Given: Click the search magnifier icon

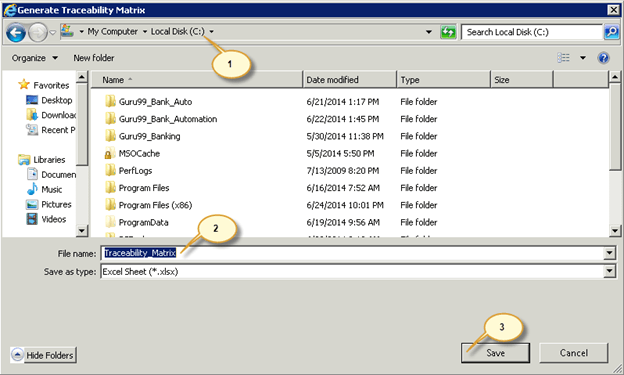Looking at the screenshot, I should (x=612, y=32).
